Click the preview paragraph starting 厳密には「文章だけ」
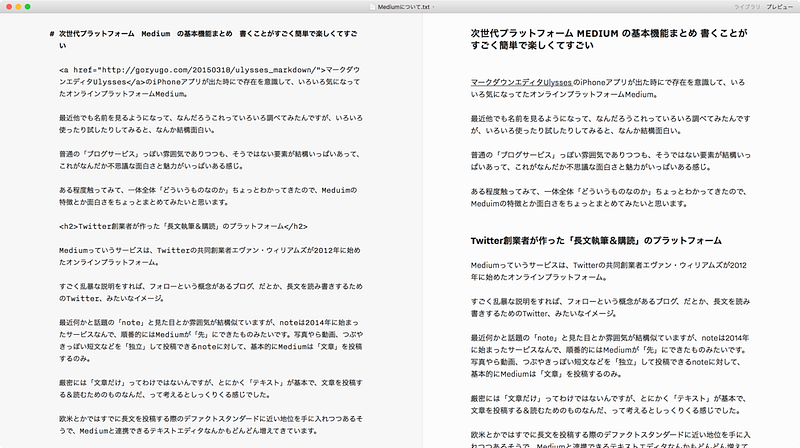This screenshot has width=800, height=448. click(609, 404)
